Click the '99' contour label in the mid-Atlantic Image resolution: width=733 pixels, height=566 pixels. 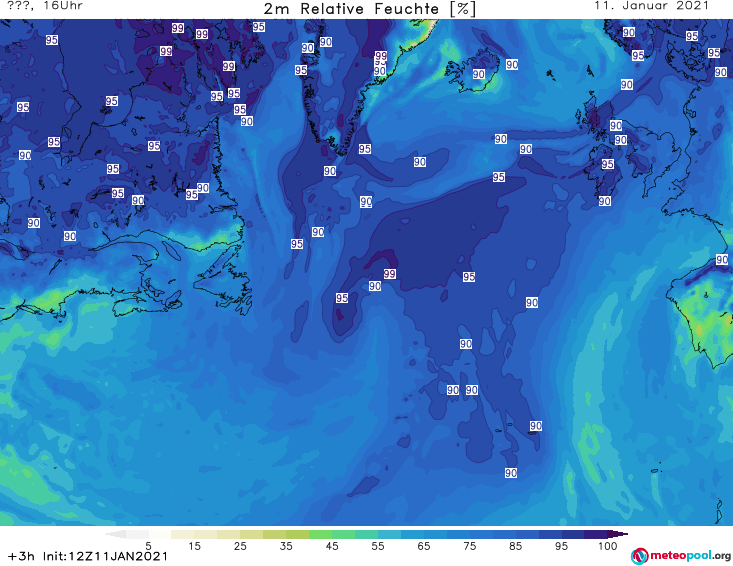point(389,273)
